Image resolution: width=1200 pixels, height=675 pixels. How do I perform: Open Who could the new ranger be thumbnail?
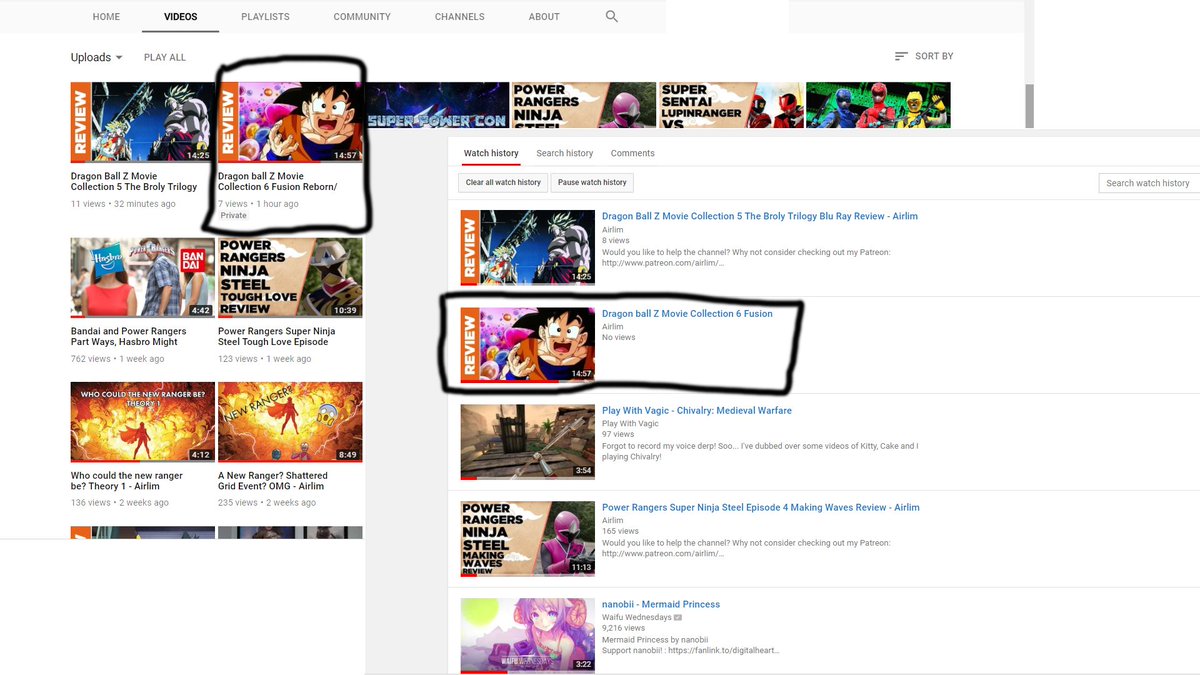143,422
